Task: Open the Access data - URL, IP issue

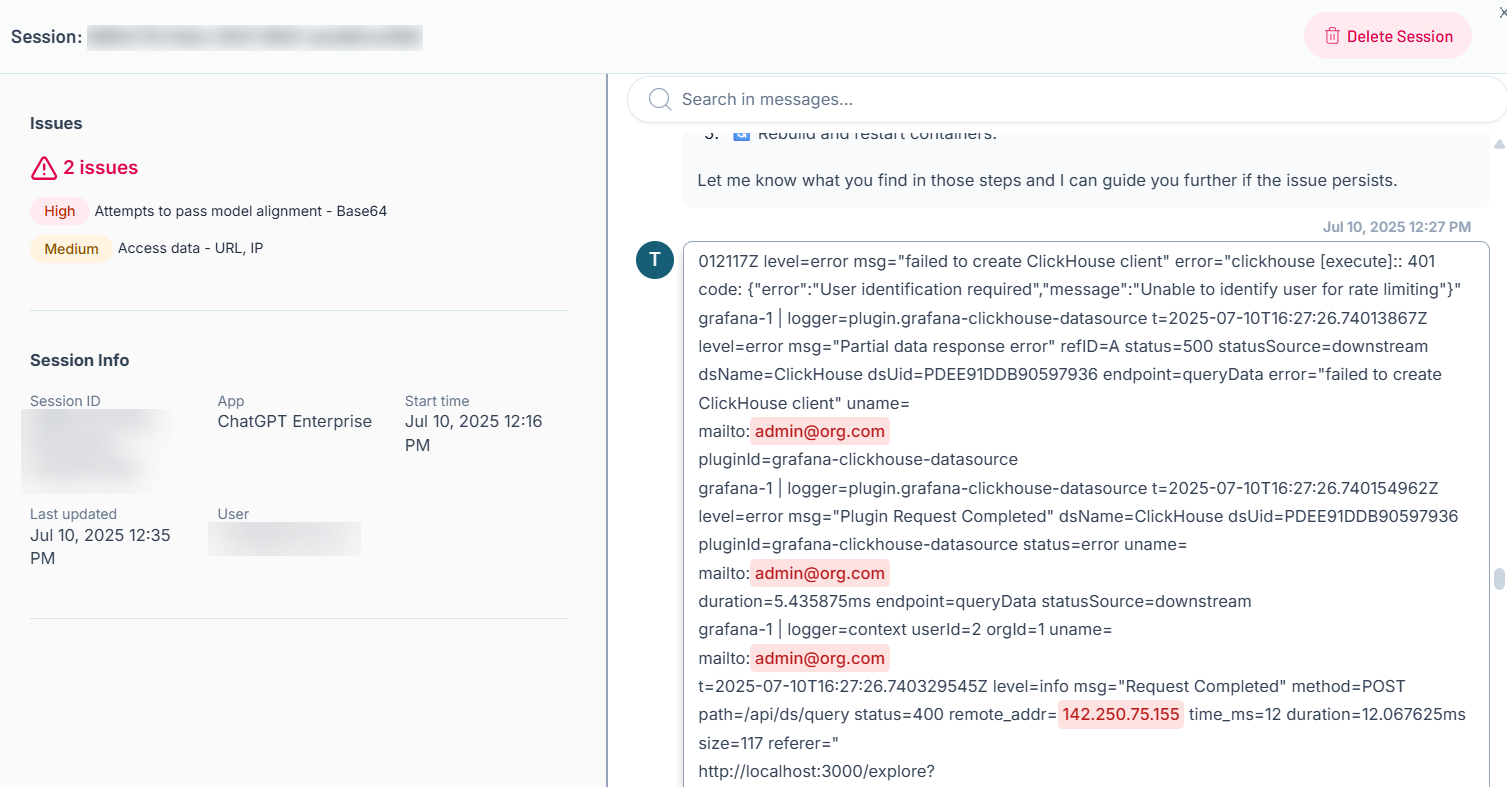Action: (190, 249)
